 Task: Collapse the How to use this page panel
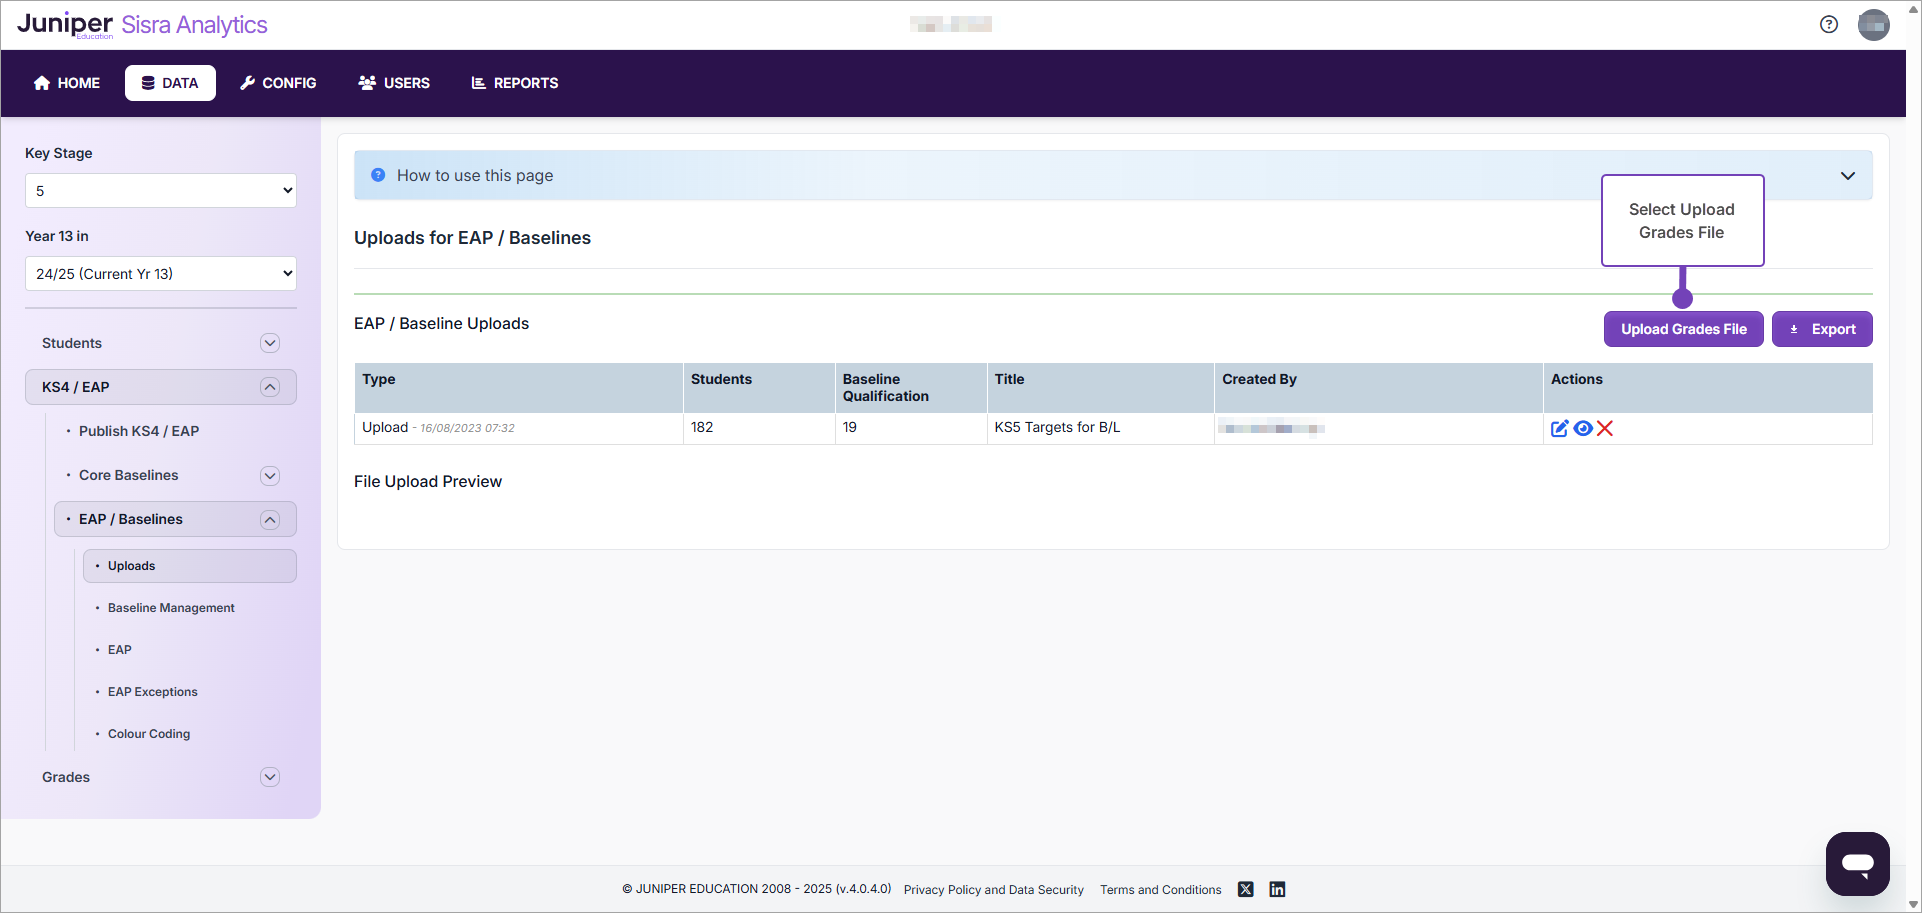click(1847, 175)
